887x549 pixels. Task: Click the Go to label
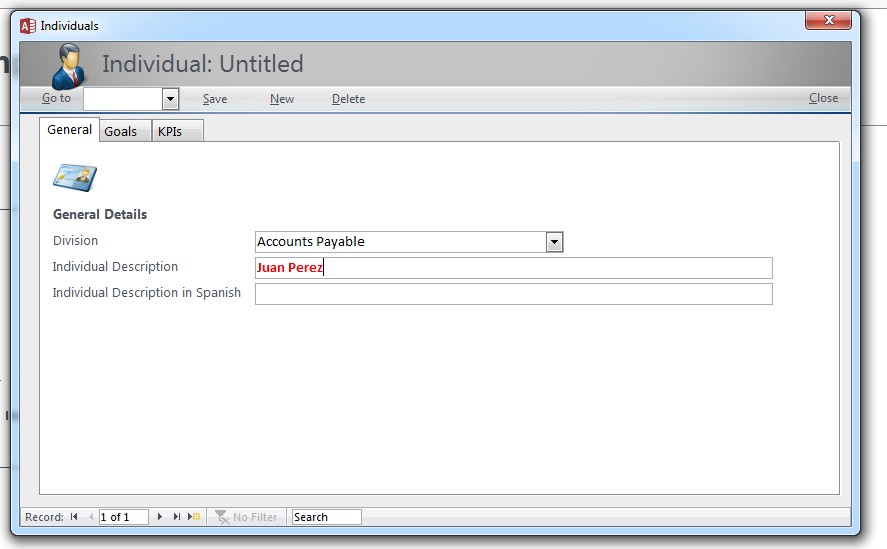click(56, 98)
